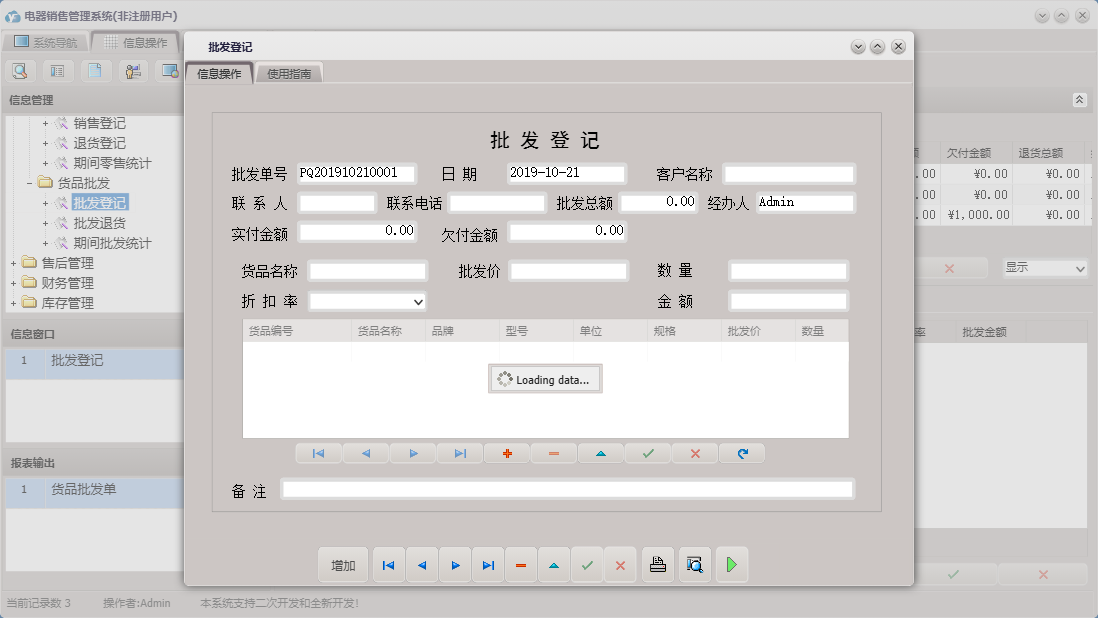Click the document toolbar icon
The width and height of the screenshot is (1098, 618).
[94, 71]
